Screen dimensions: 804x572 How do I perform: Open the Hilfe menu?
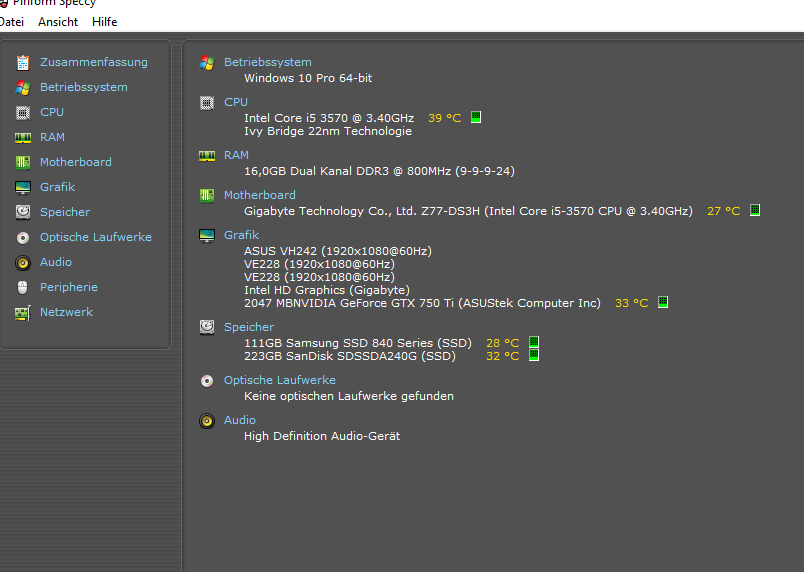tap(105, 22)
